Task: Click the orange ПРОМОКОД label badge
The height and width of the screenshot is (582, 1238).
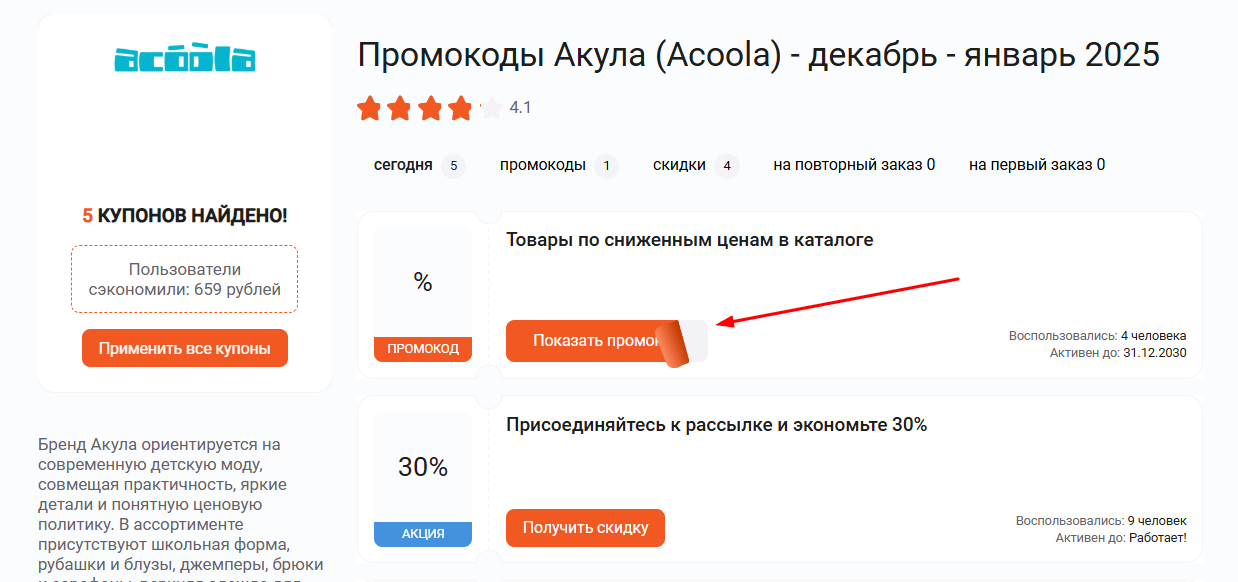Action: (x=422, y=349)
